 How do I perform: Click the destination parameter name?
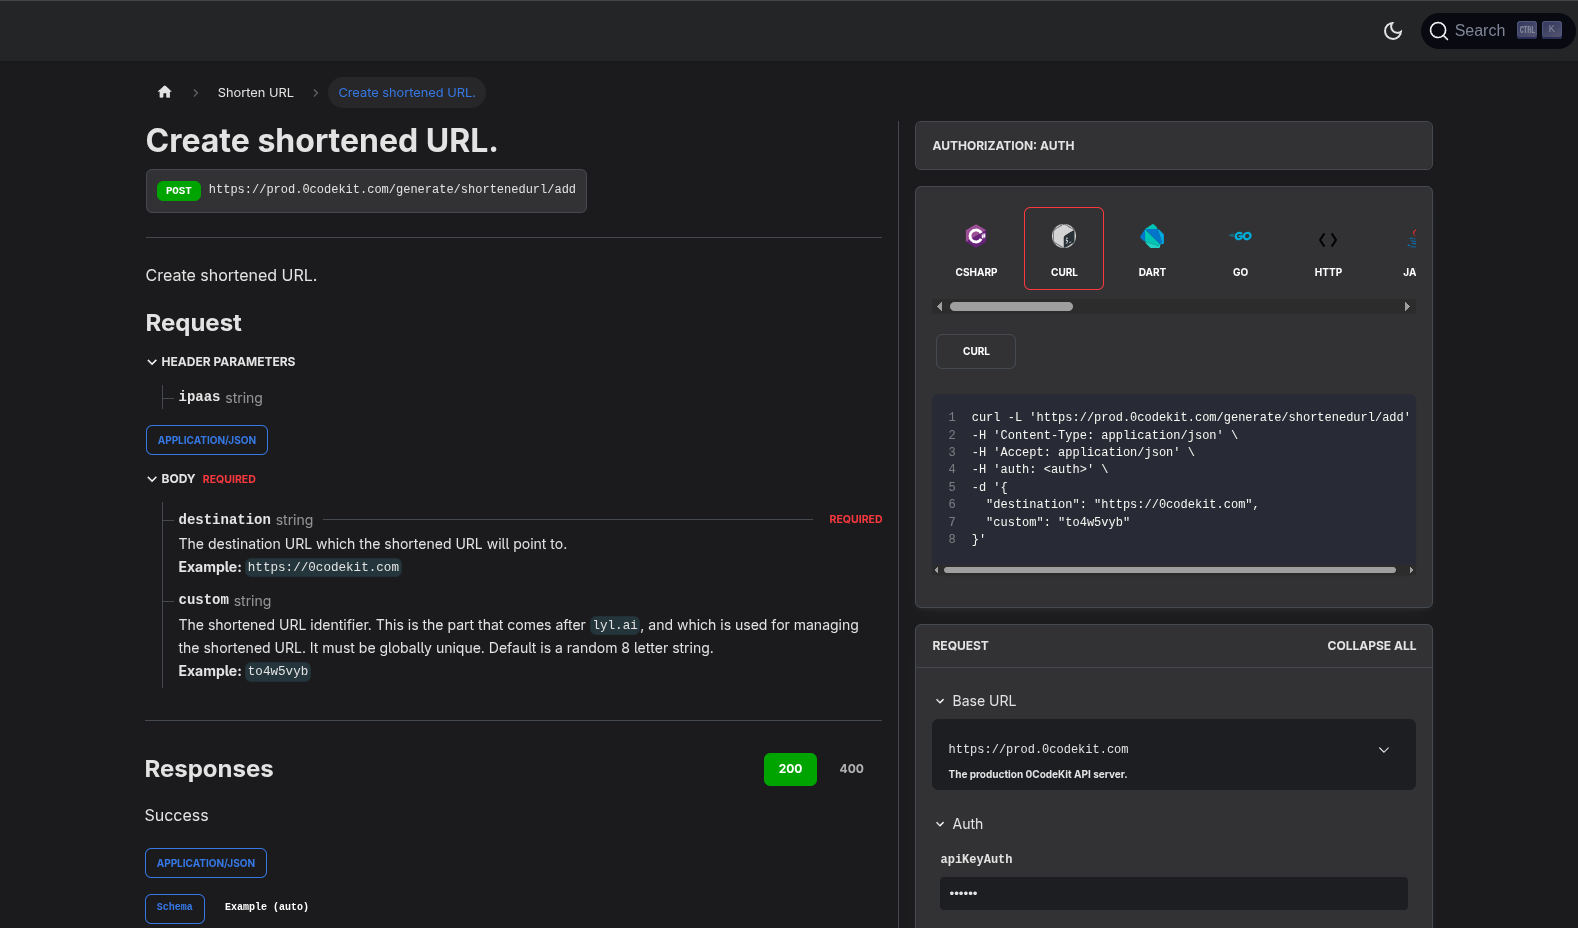pyautogui.click(x=225, y=520)
